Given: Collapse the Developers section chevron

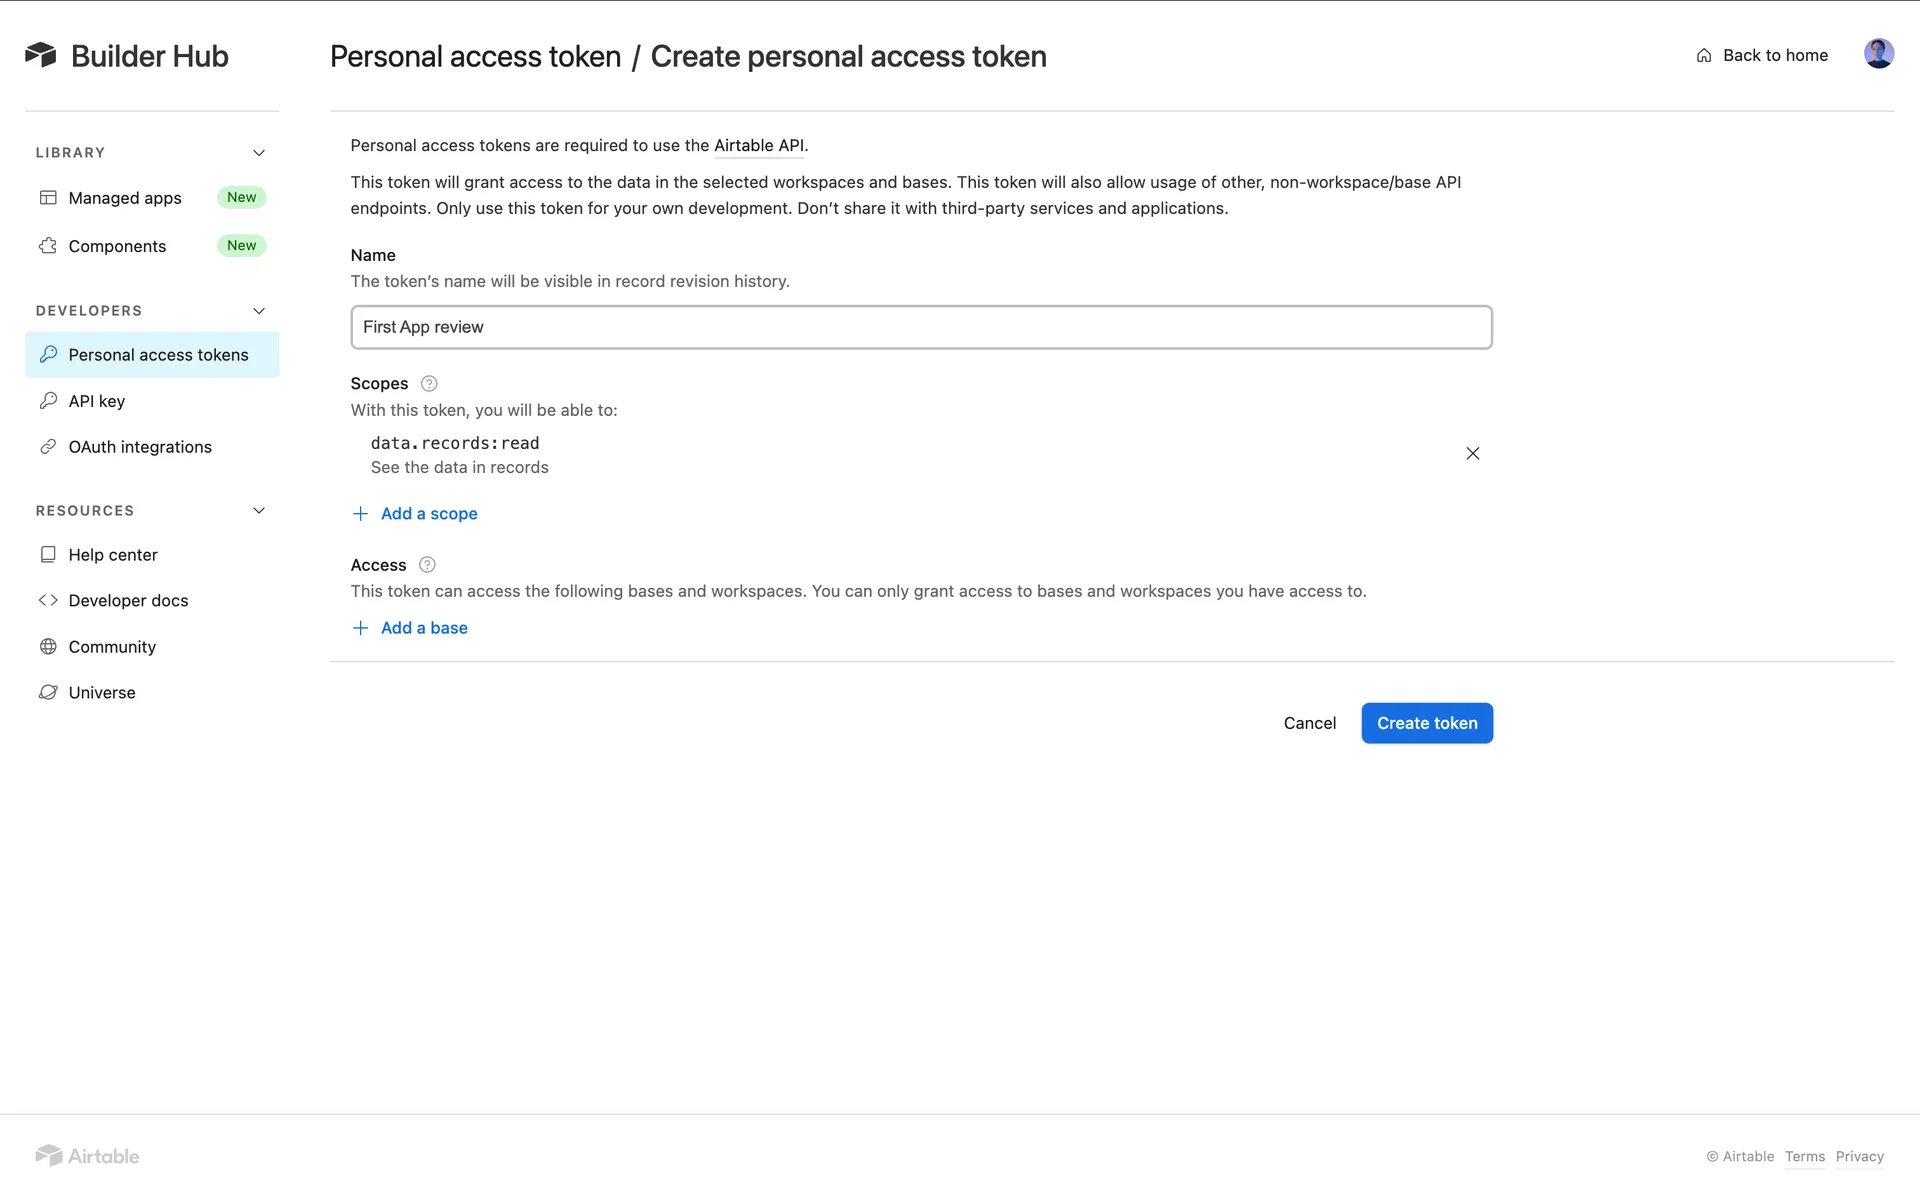Looking at the screenshot, I should click(x=259, y=311).
